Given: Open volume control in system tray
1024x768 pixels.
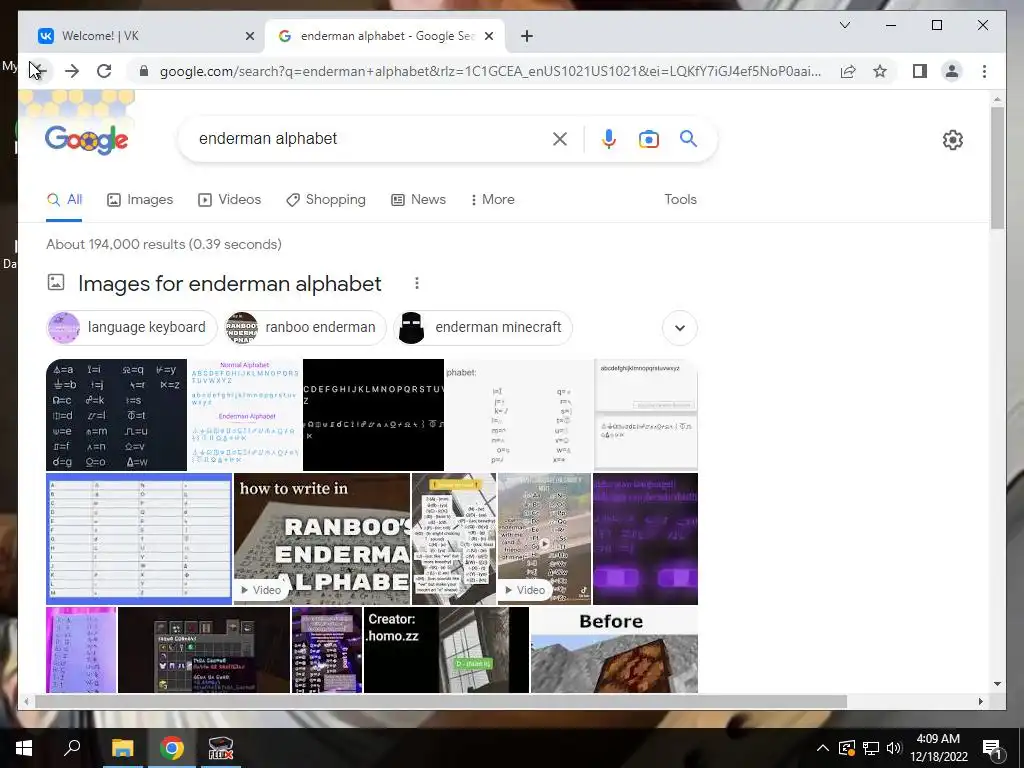Looking at the screenshot, I should coord(894,748).
